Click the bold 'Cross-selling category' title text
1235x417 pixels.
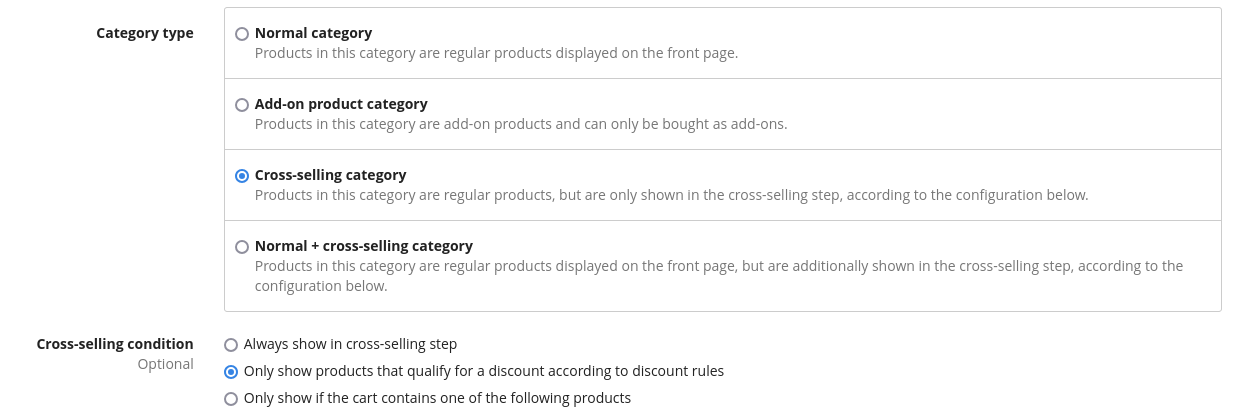click(x=330, y=175)
